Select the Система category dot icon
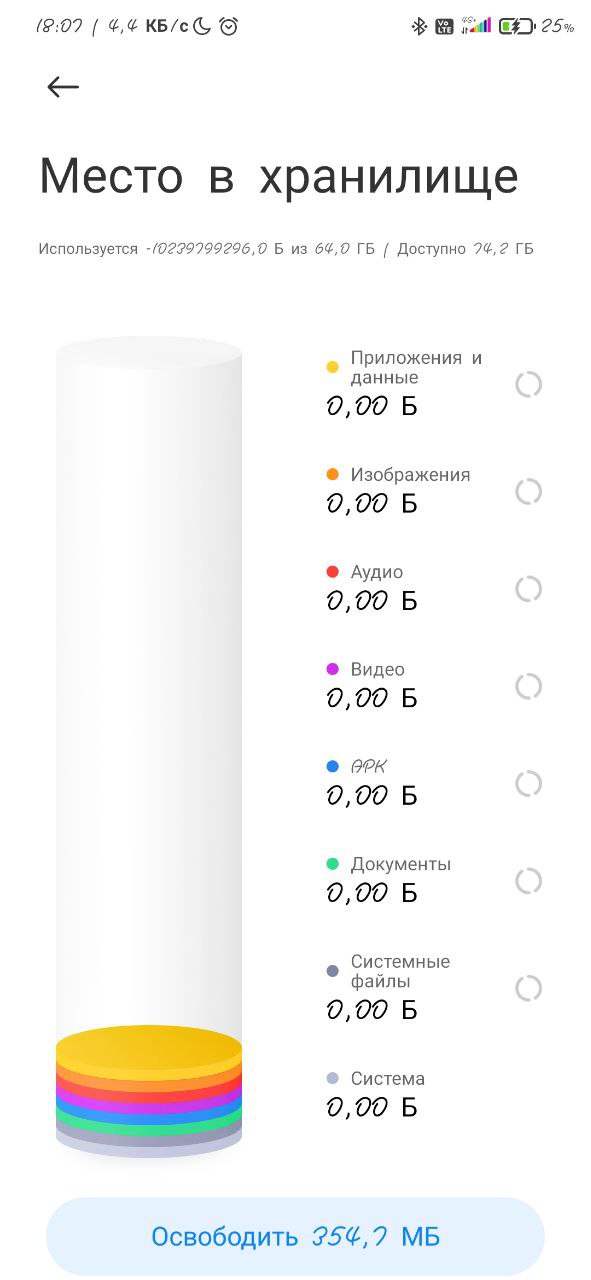This screenshot has width=591, height=1280. pos(334,1078)
